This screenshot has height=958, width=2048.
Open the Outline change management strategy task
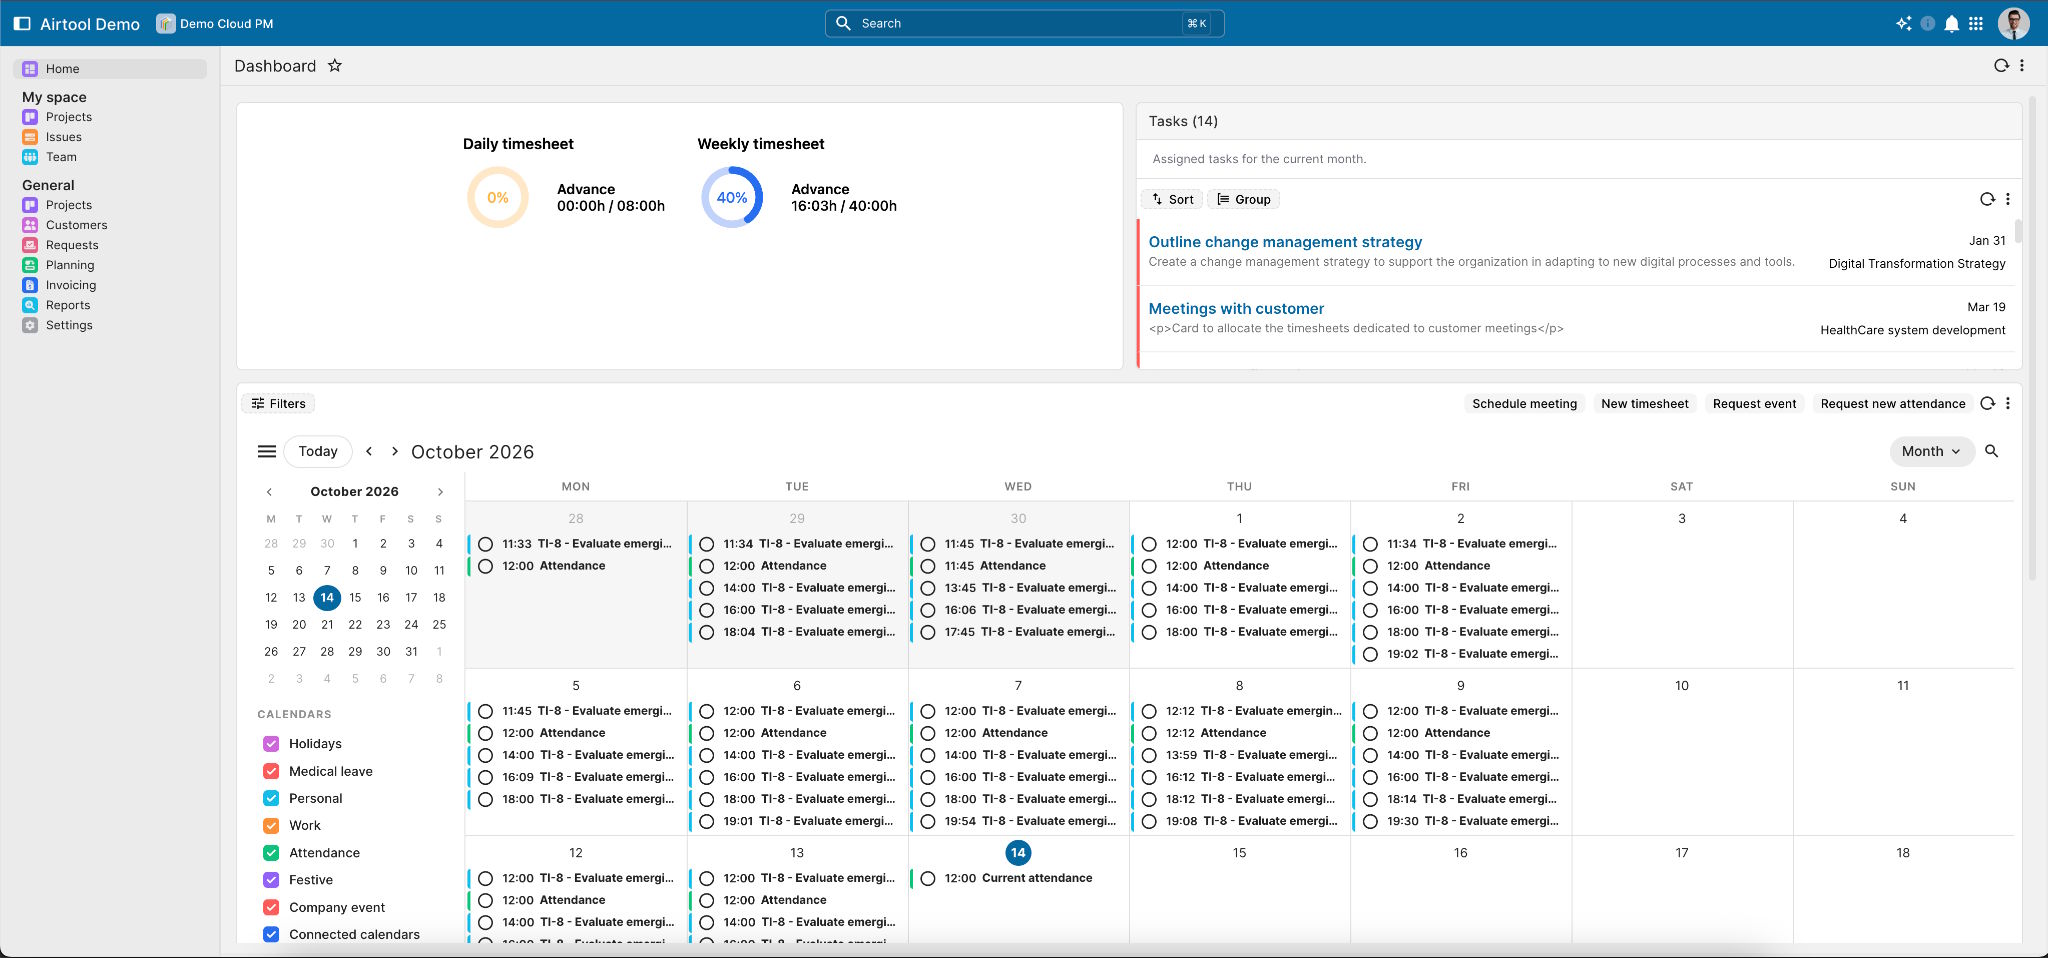point(1285,241)
